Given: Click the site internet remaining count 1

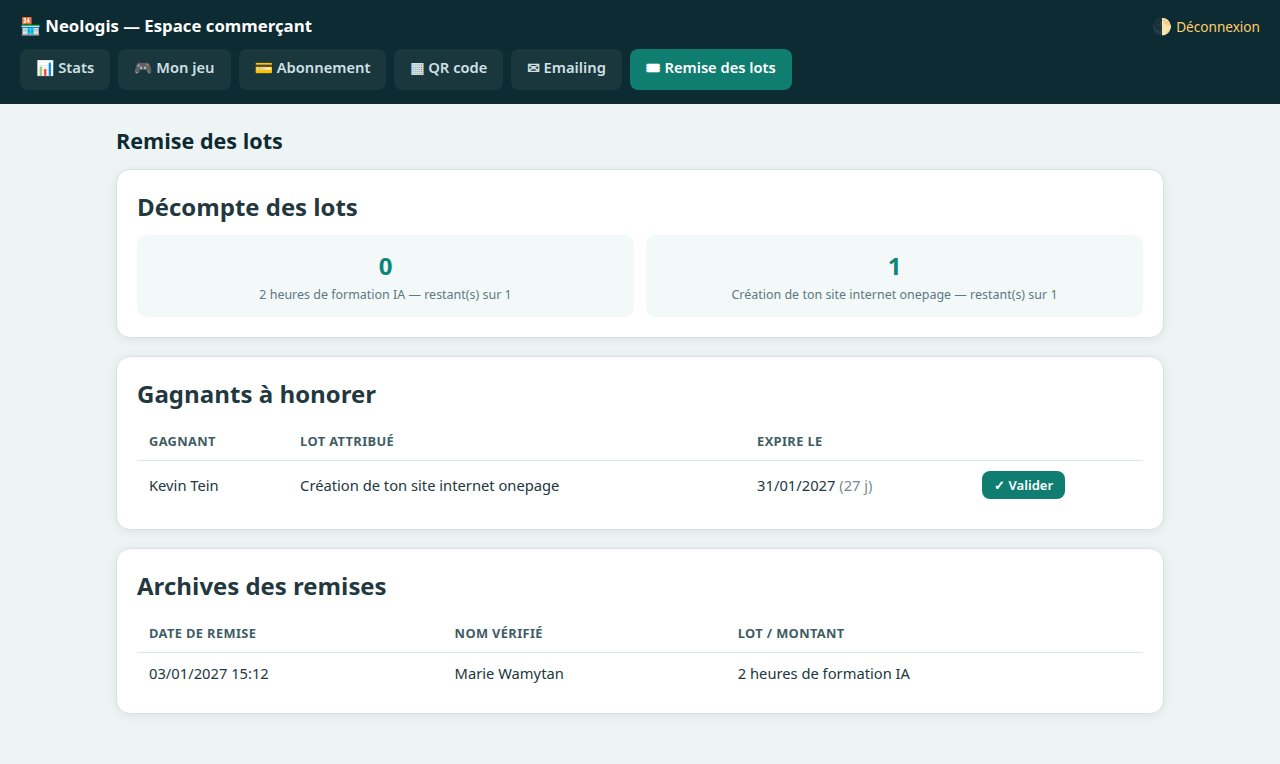Looking at the screenshot, I should click(894, 266).
